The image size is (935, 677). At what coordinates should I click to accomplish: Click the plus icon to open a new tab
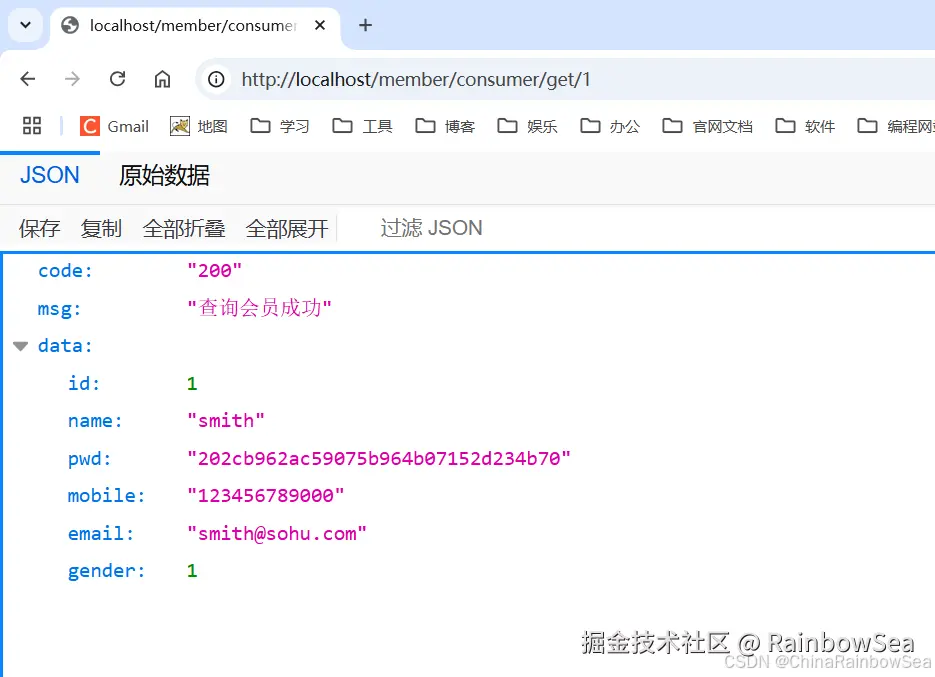[x=365, y=26]
